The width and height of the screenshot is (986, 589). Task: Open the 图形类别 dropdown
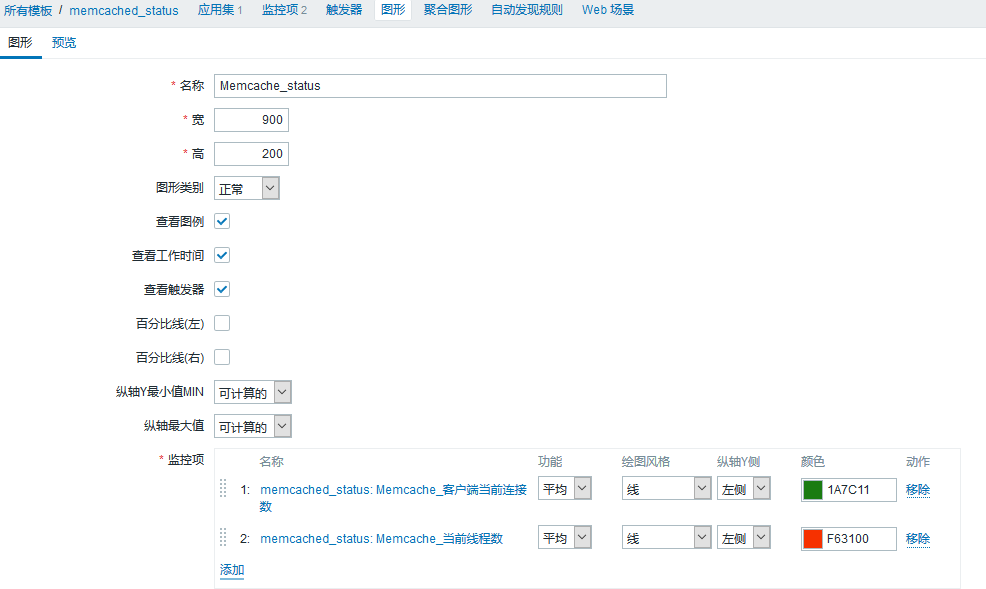(x=247, y=188)
